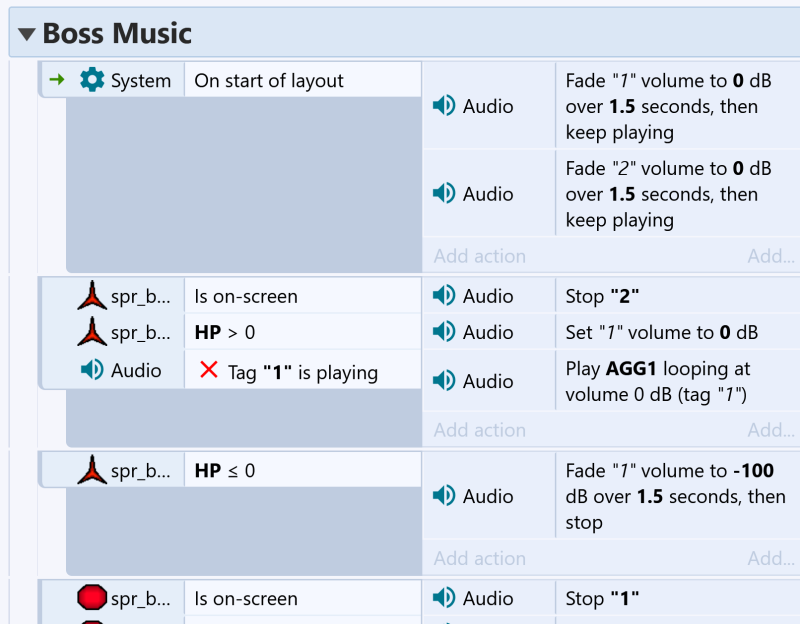Click the boss sprite icon beside HP > 0

pos(92,332)
